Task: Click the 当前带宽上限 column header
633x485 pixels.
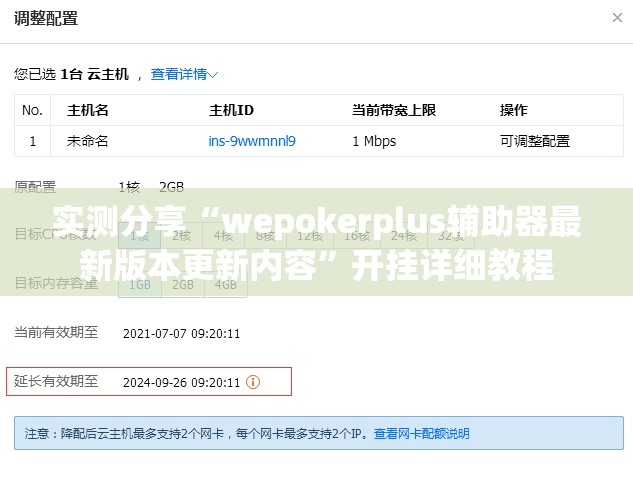Action: tap(394, 110)
